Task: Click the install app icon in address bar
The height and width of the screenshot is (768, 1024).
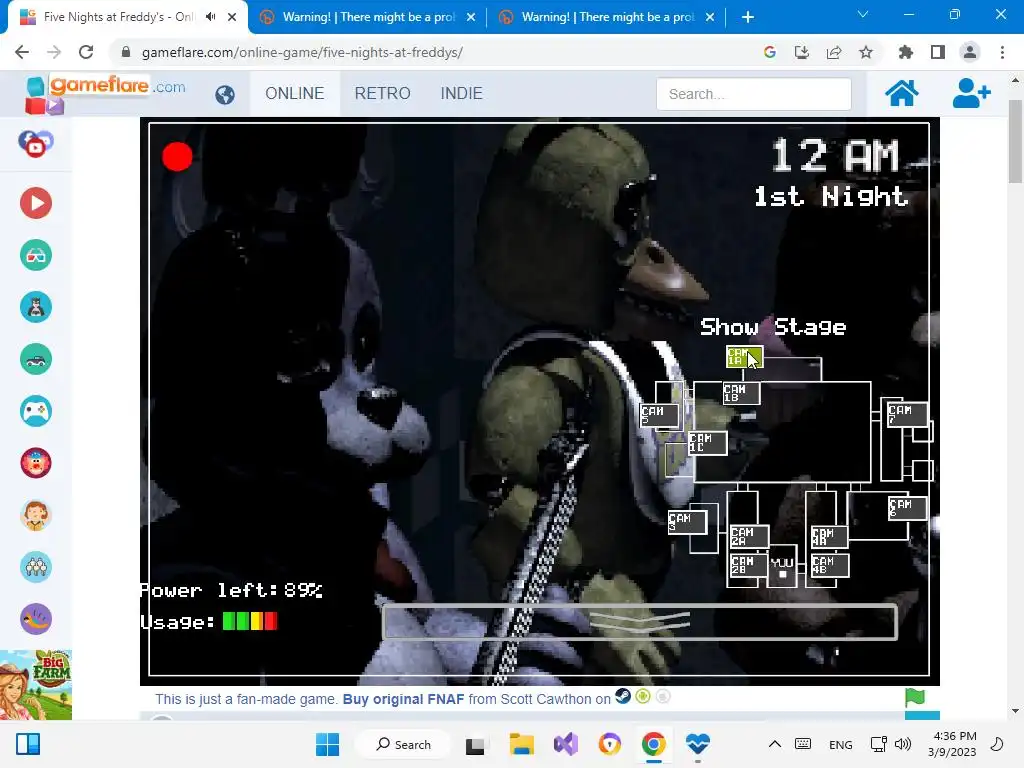Action: tap(802, 52)
